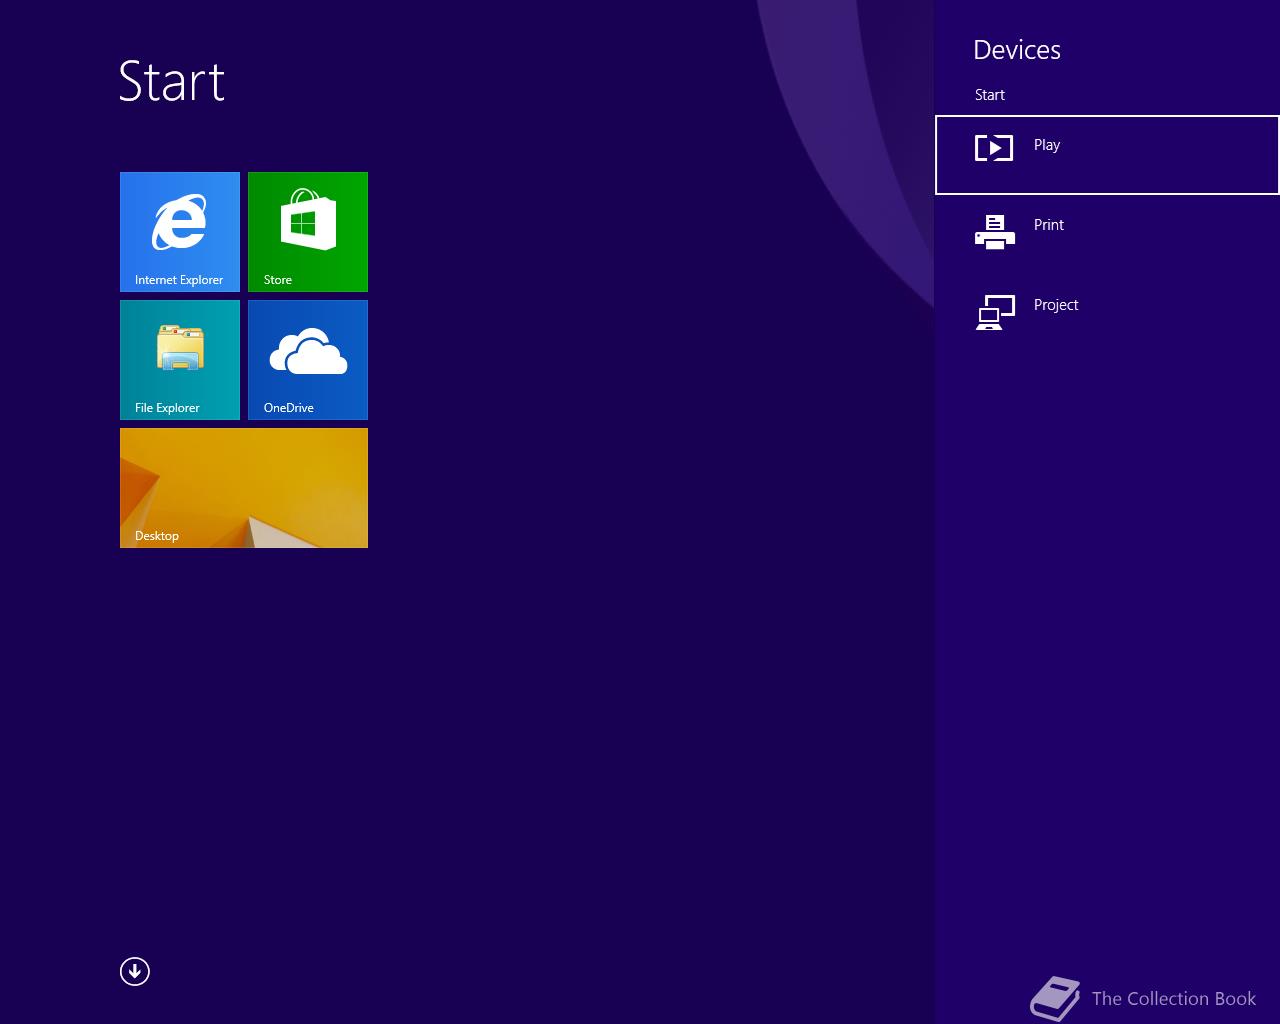This screenshot has width=1280, height=1024.
Task: Click the Devices panel heading
Action: coord(1017,50)
